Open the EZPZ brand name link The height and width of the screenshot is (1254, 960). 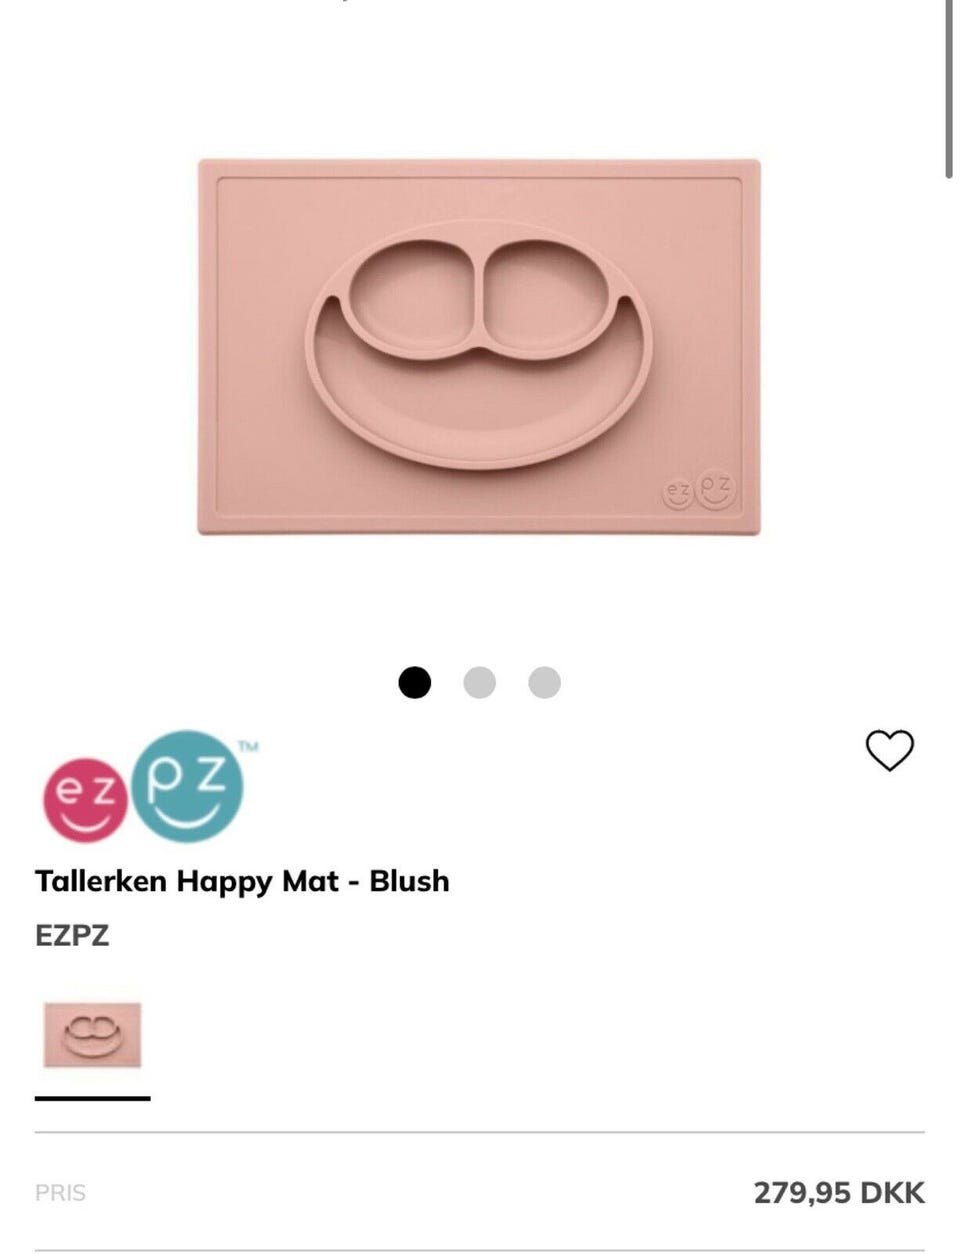pos(72,936)
